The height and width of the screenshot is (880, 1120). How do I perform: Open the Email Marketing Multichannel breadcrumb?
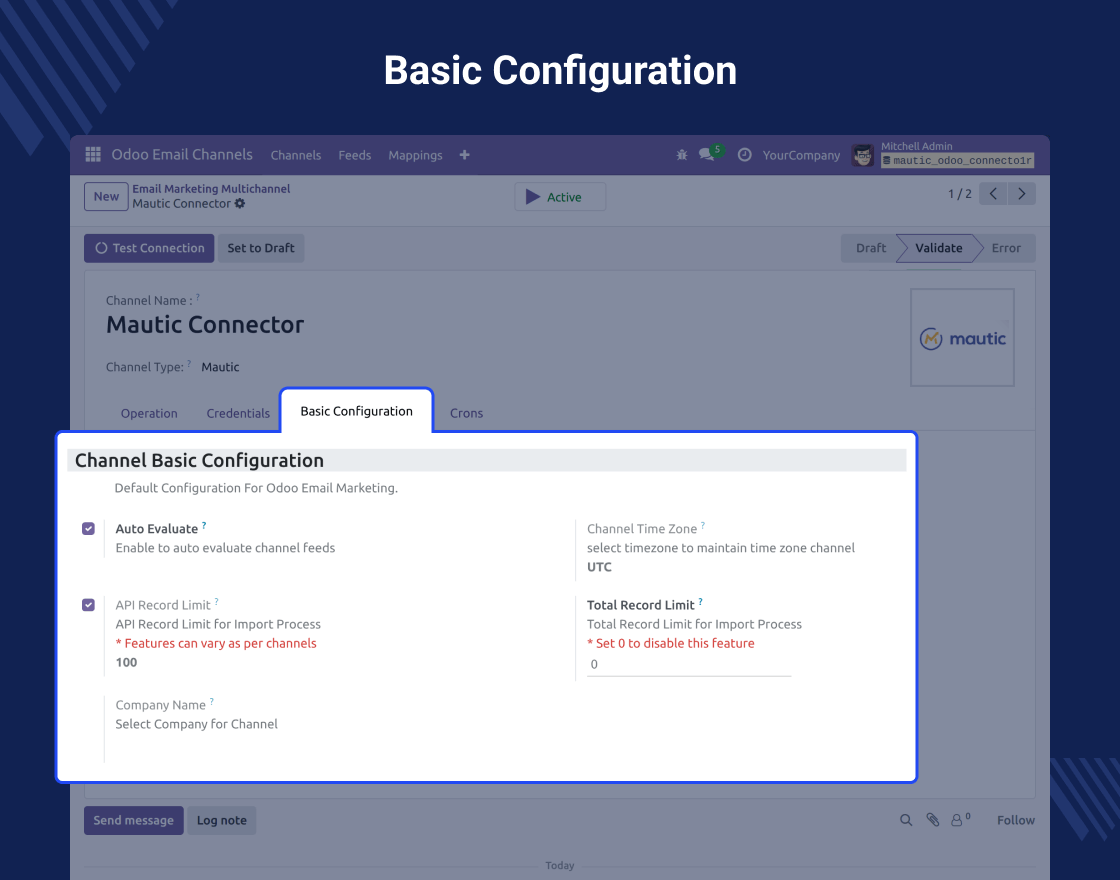pos(211,189)
